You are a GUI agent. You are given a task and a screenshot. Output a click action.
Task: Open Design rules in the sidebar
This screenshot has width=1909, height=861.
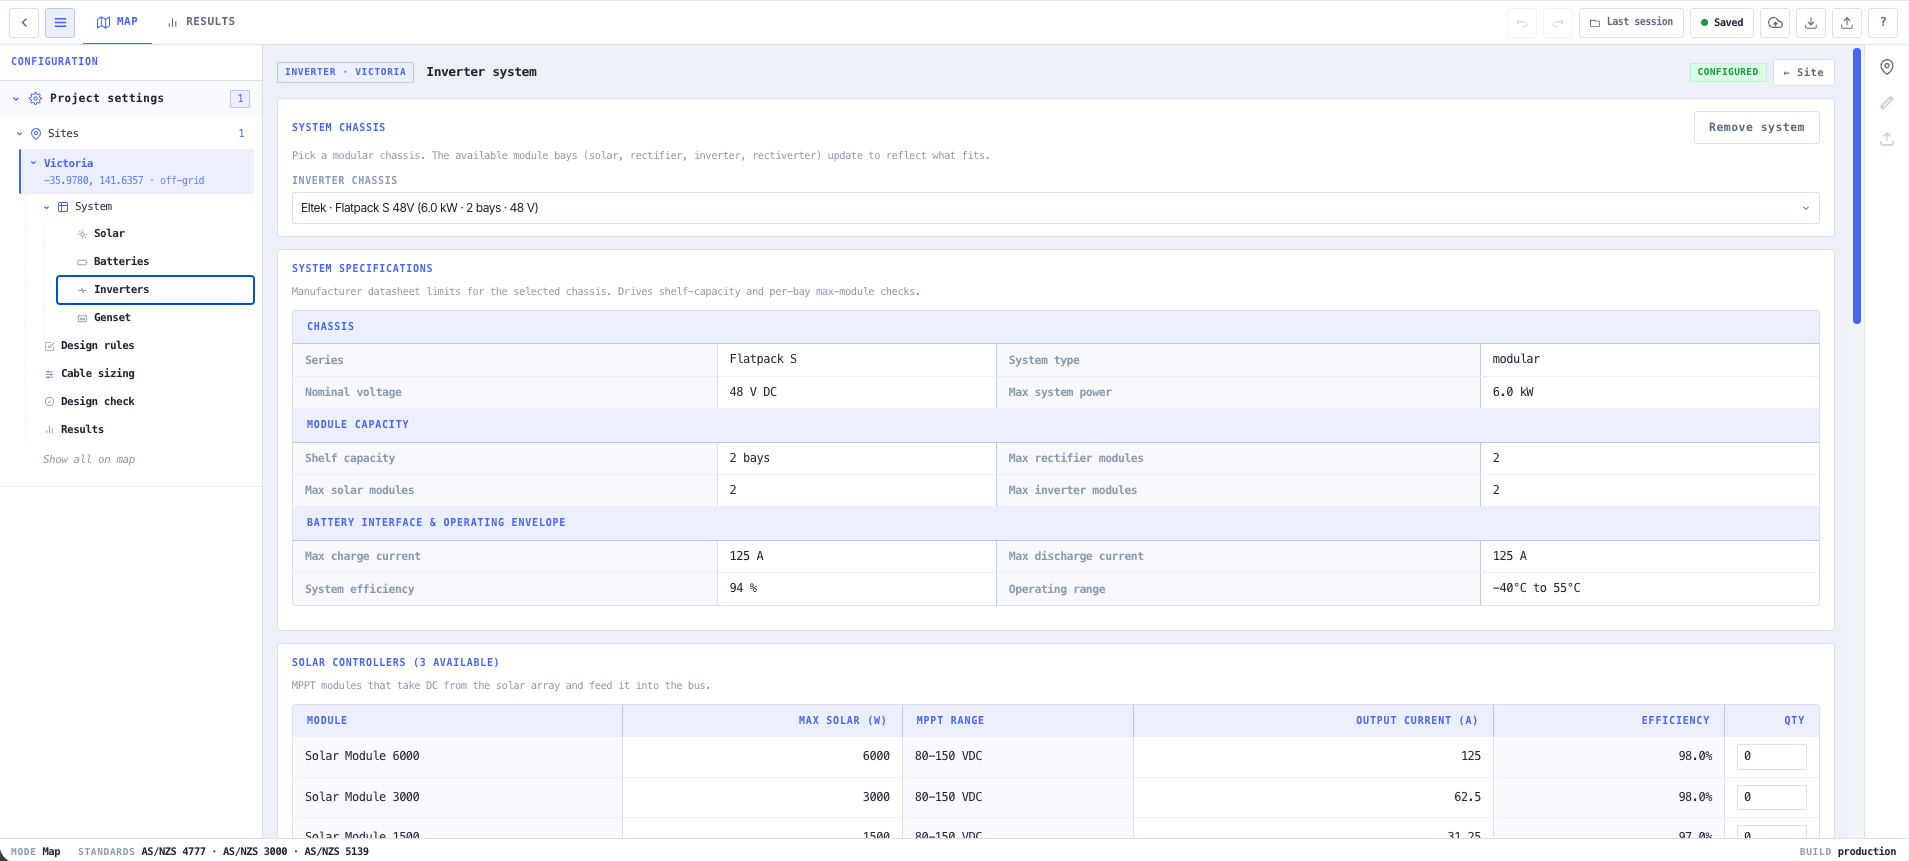(97, 346)
